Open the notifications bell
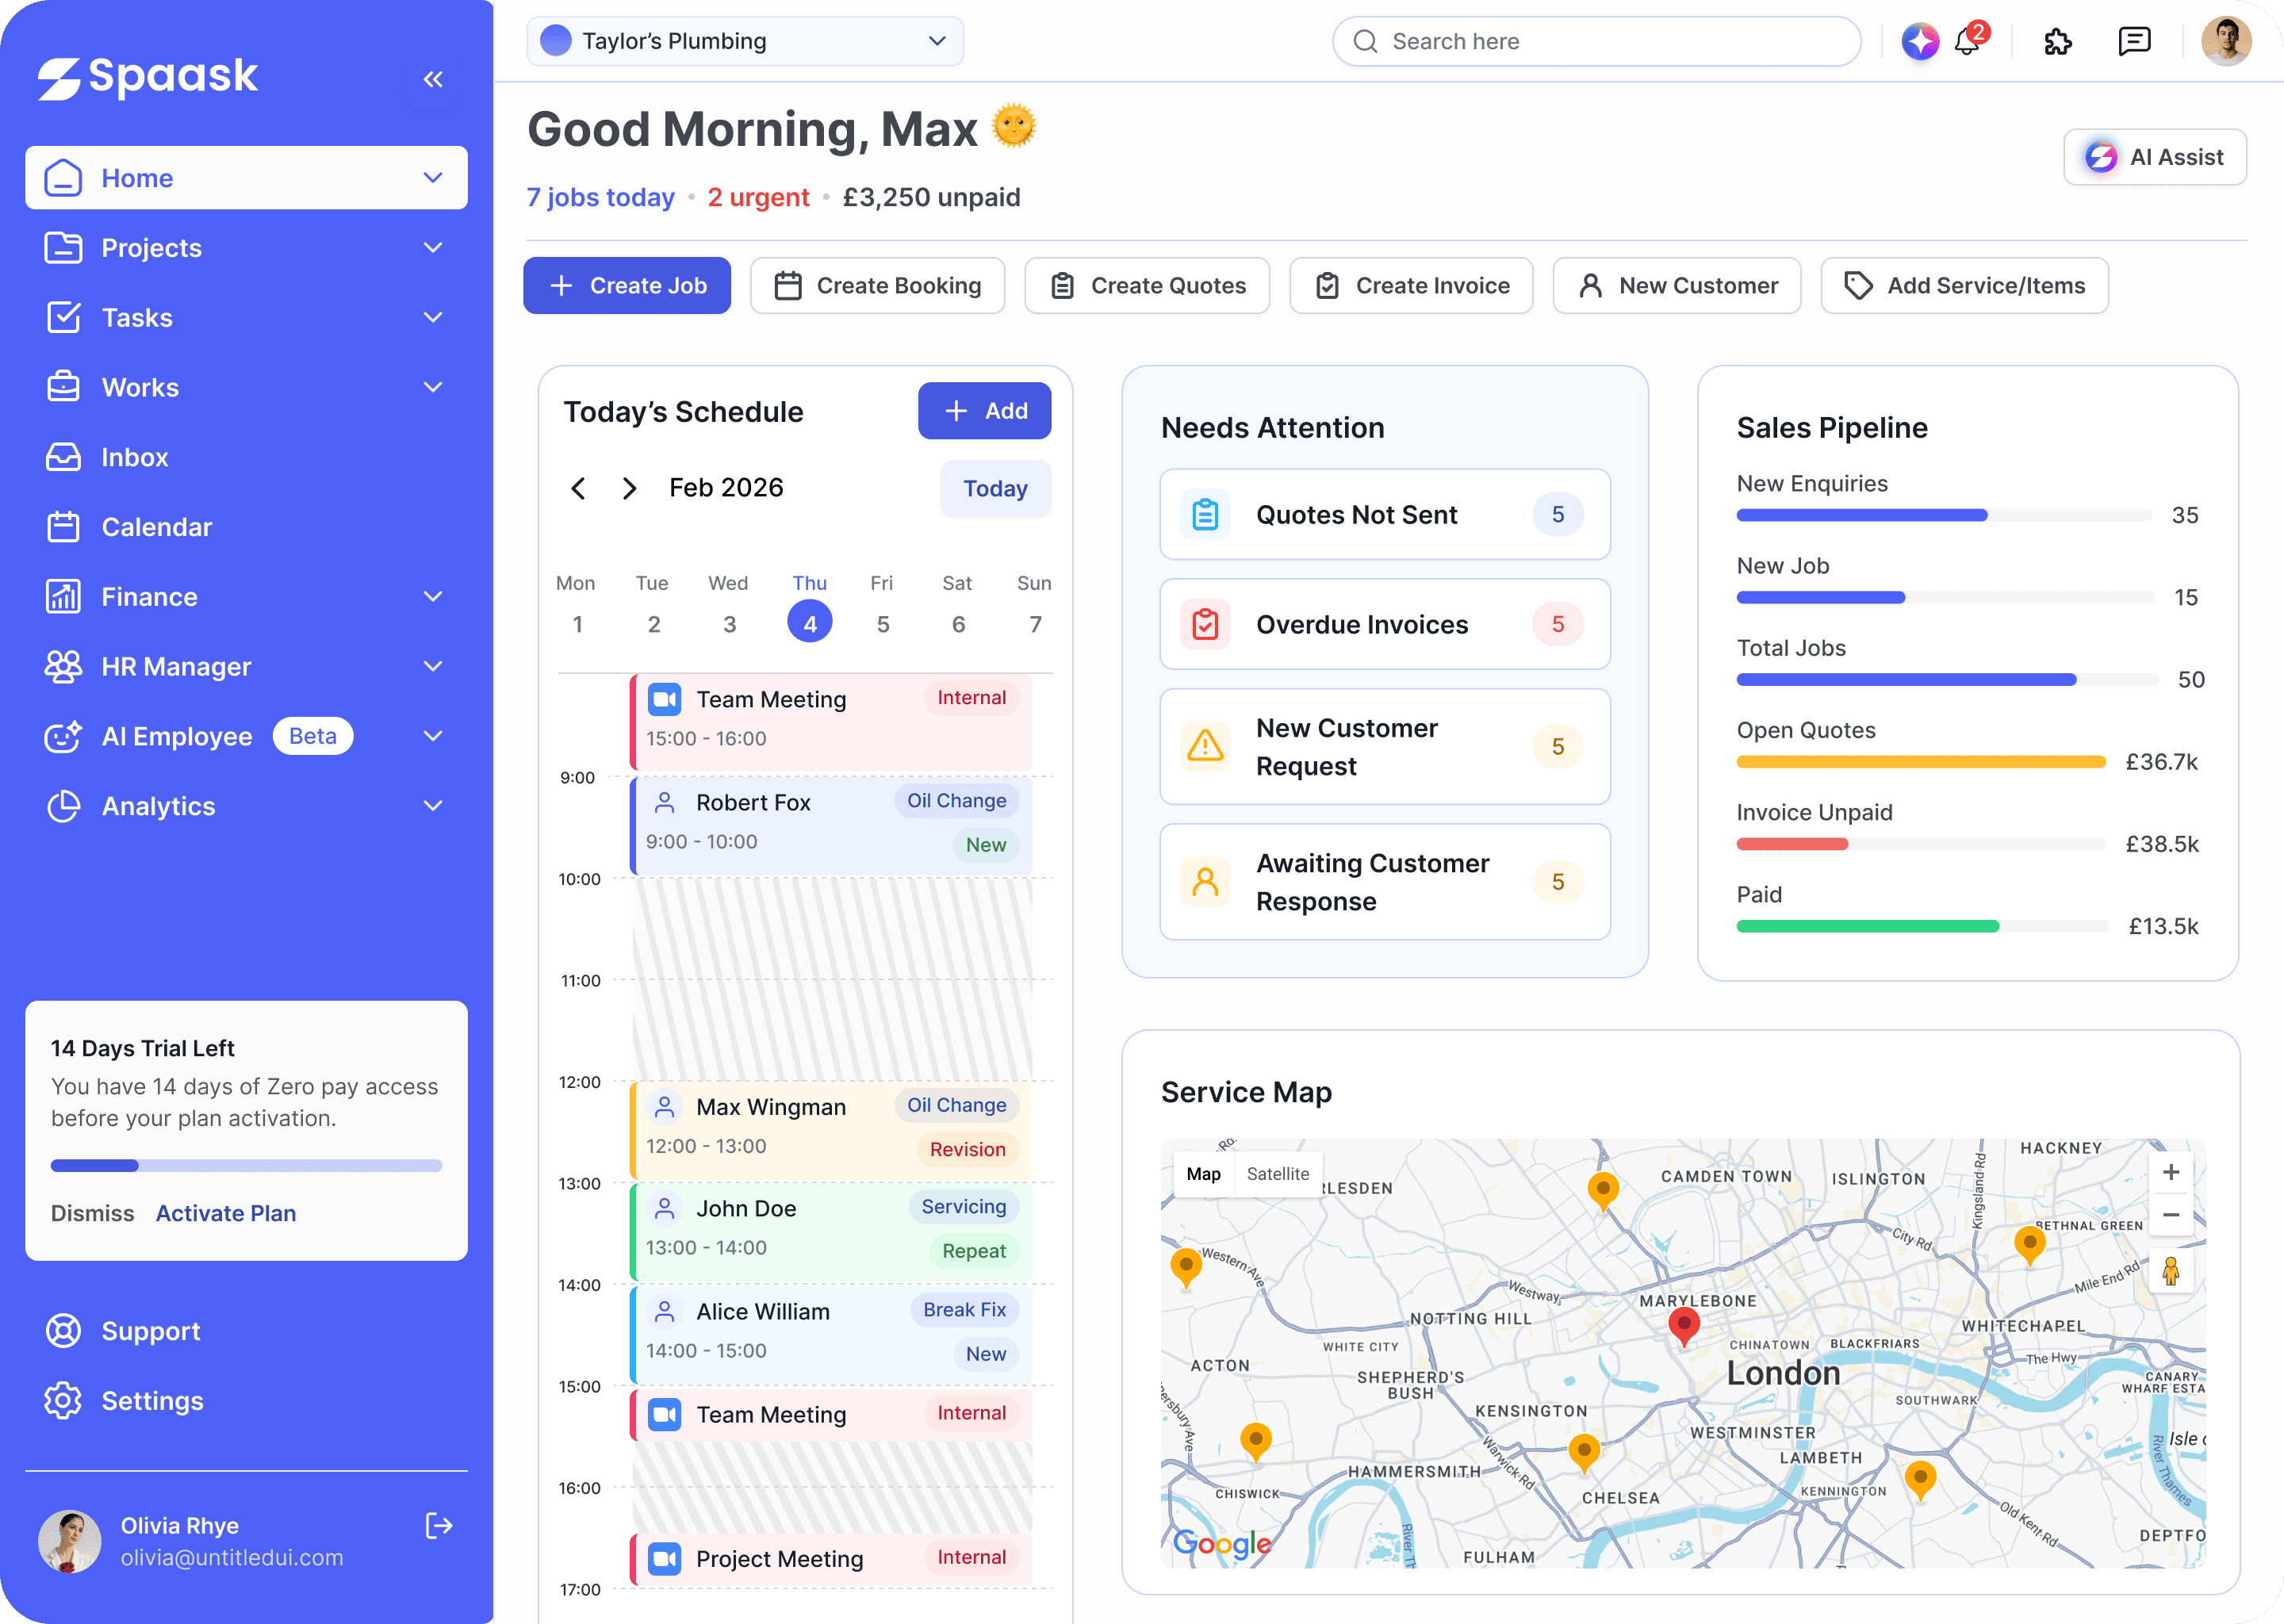 [x=1968, y=41]
